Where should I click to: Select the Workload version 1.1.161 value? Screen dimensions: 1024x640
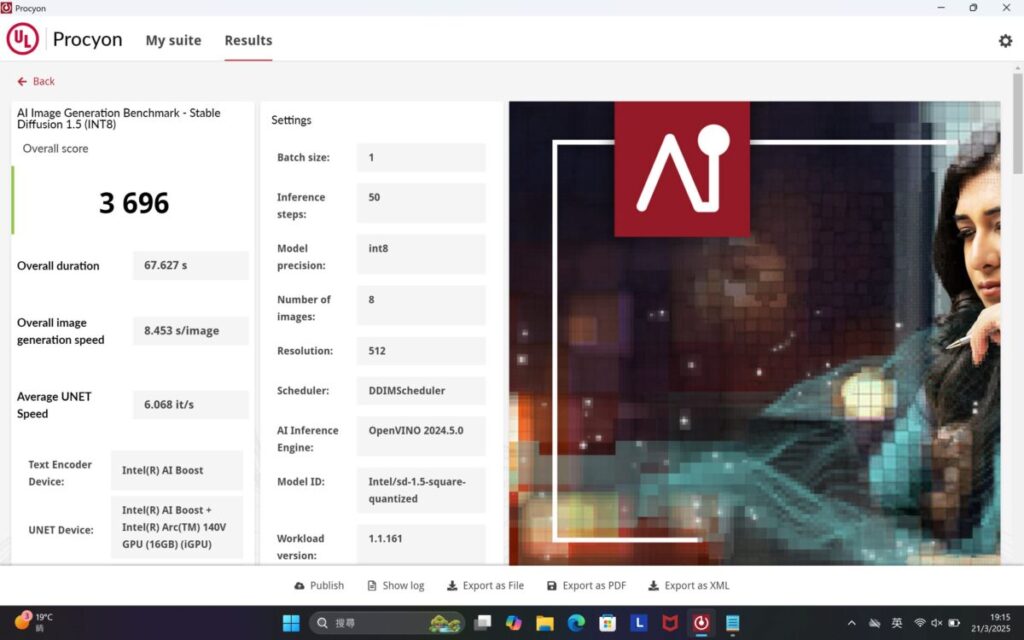[x=421, y=544]
